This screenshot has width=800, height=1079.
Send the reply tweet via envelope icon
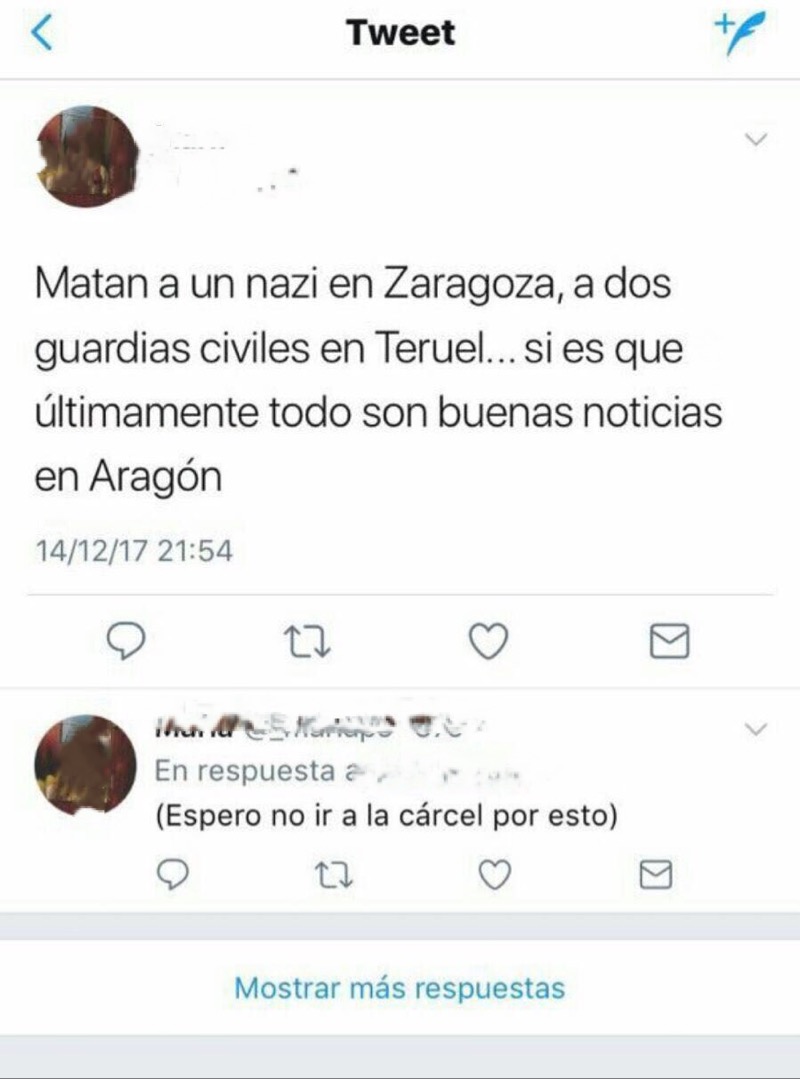[x=656, y=874]
